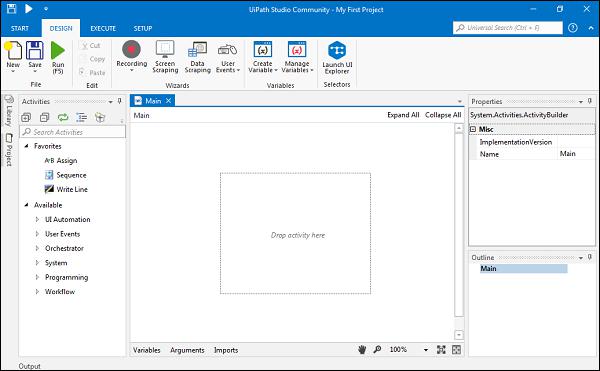Open the Imports panel at bottom
This screenshot has width=600, height=371.
coord(226,350)
